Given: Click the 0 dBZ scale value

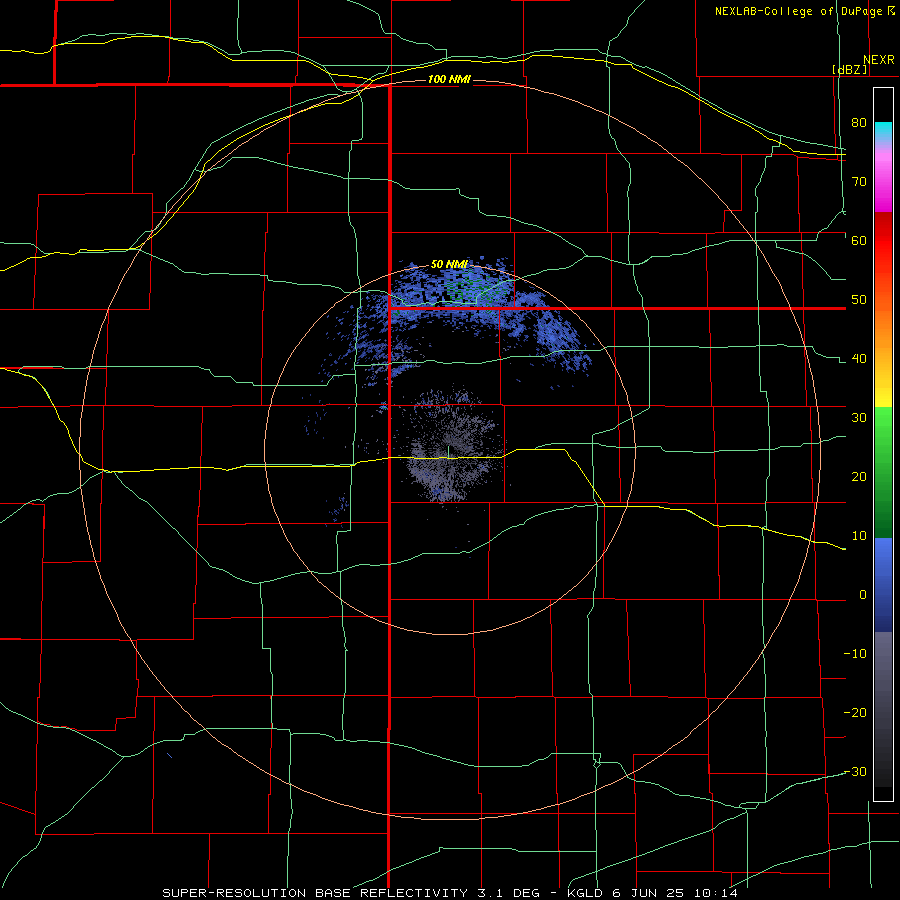Looking at the screenshot, I should pos(863,595).
